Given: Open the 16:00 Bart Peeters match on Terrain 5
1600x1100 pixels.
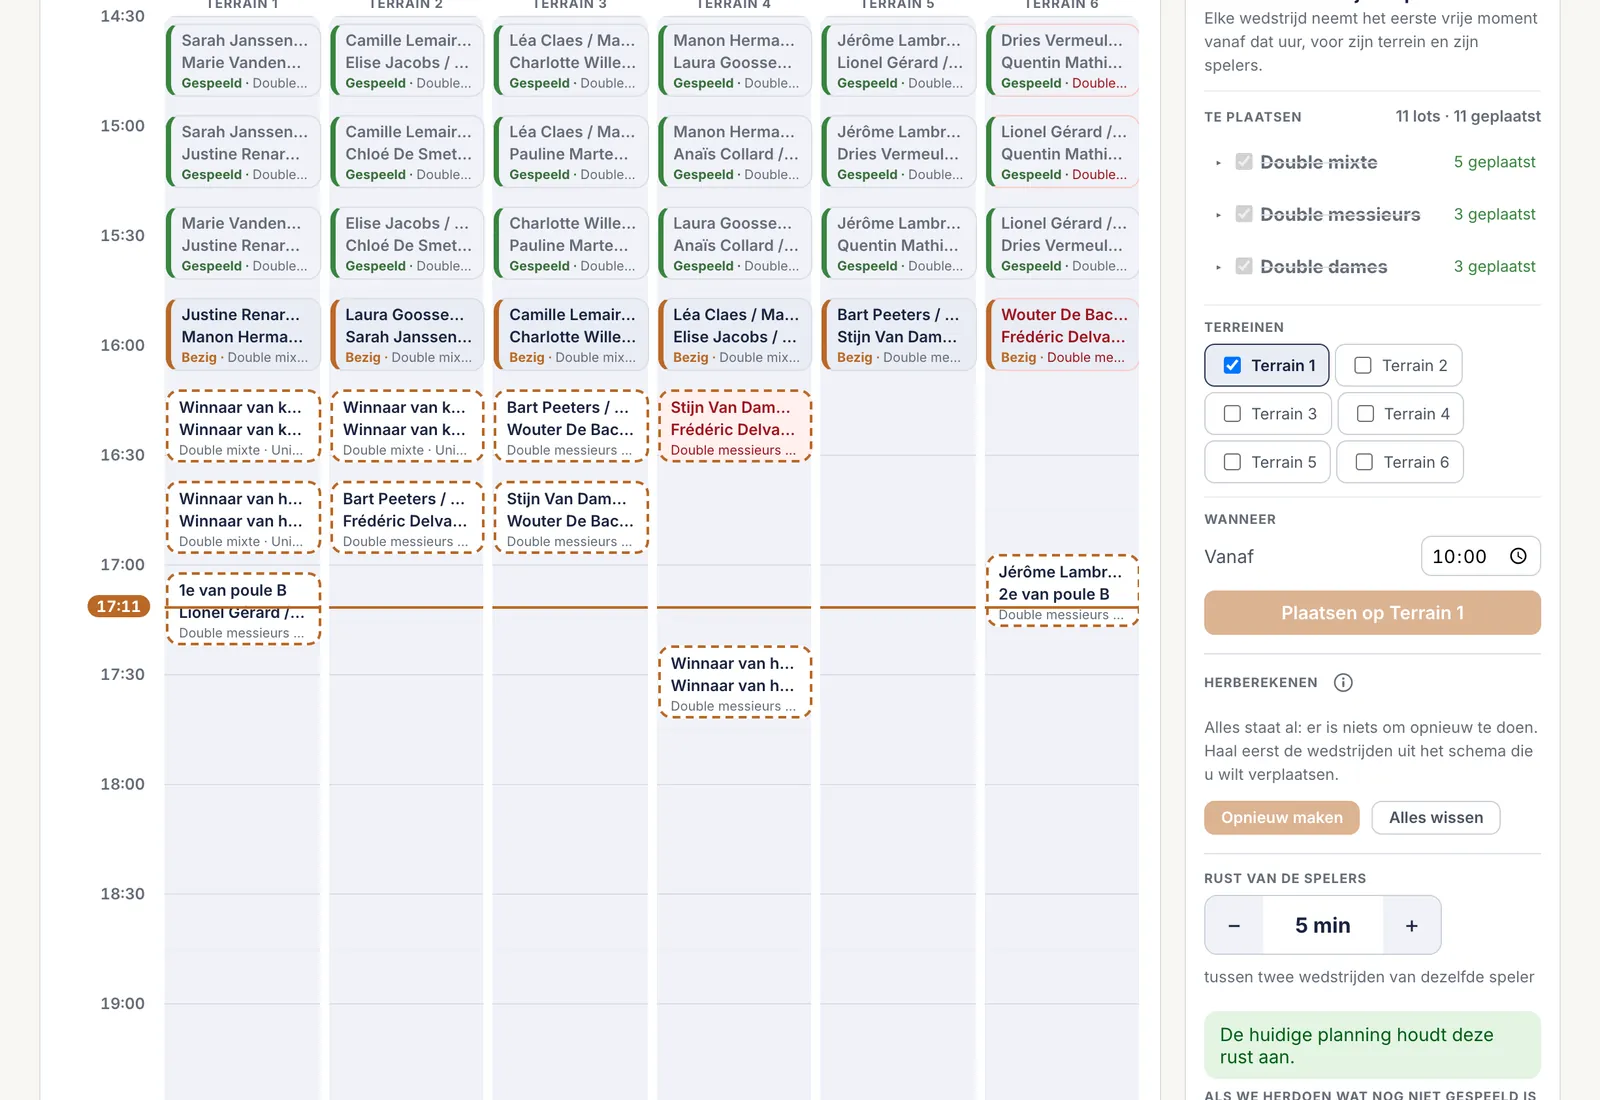Looking at the screenshot, I should pyautogui.click(x=898, y=335).
